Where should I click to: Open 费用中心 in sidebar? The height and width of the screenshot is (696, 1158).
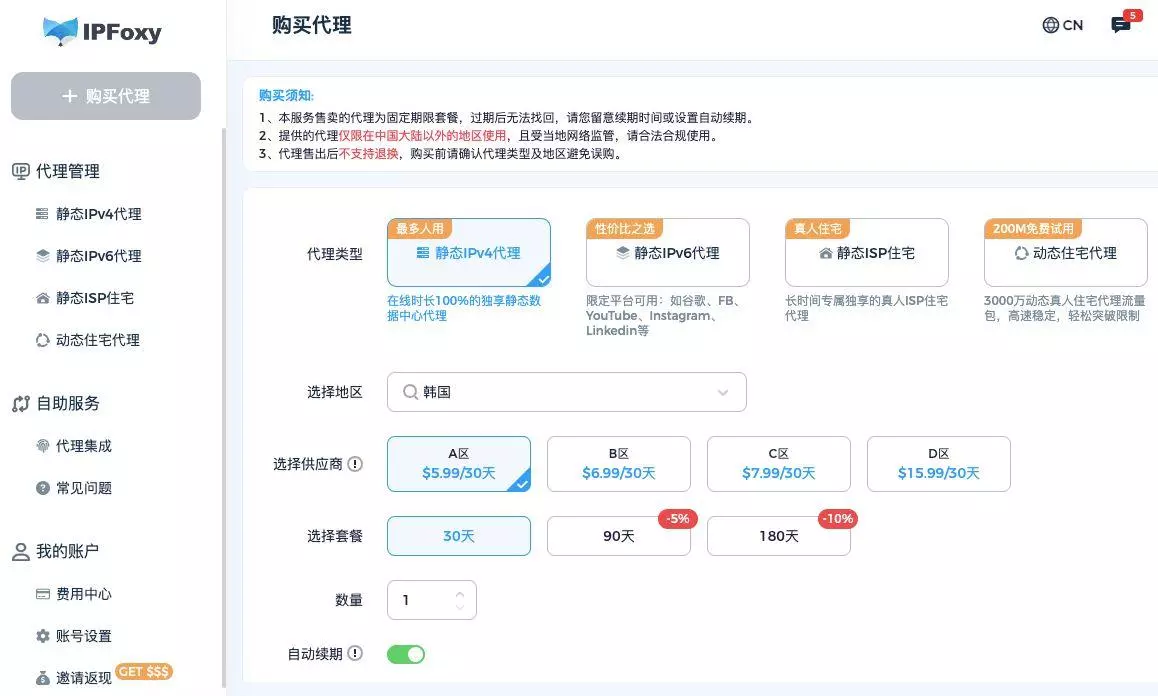point(74,593)
